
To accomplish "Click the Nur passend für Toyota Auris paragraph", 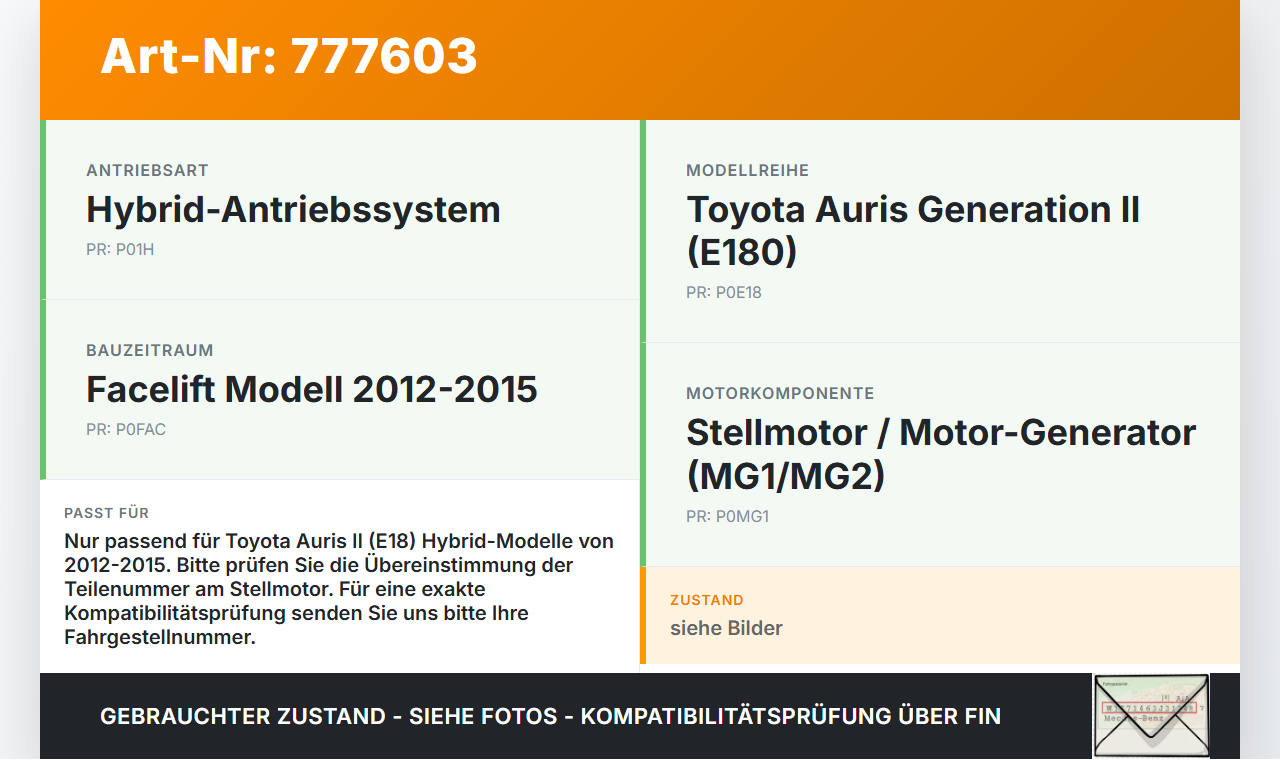I will 339,589.
